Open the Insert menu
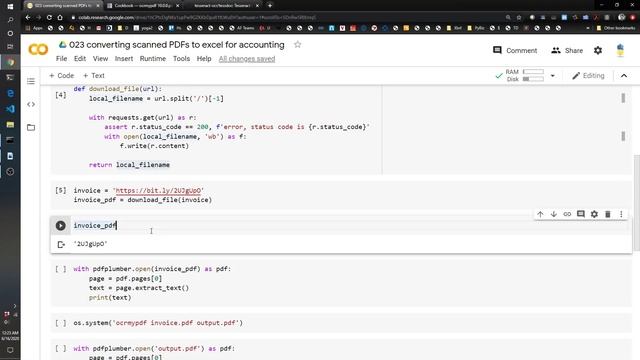This screenshot has width=640, height=360. [x=124, y=59]
